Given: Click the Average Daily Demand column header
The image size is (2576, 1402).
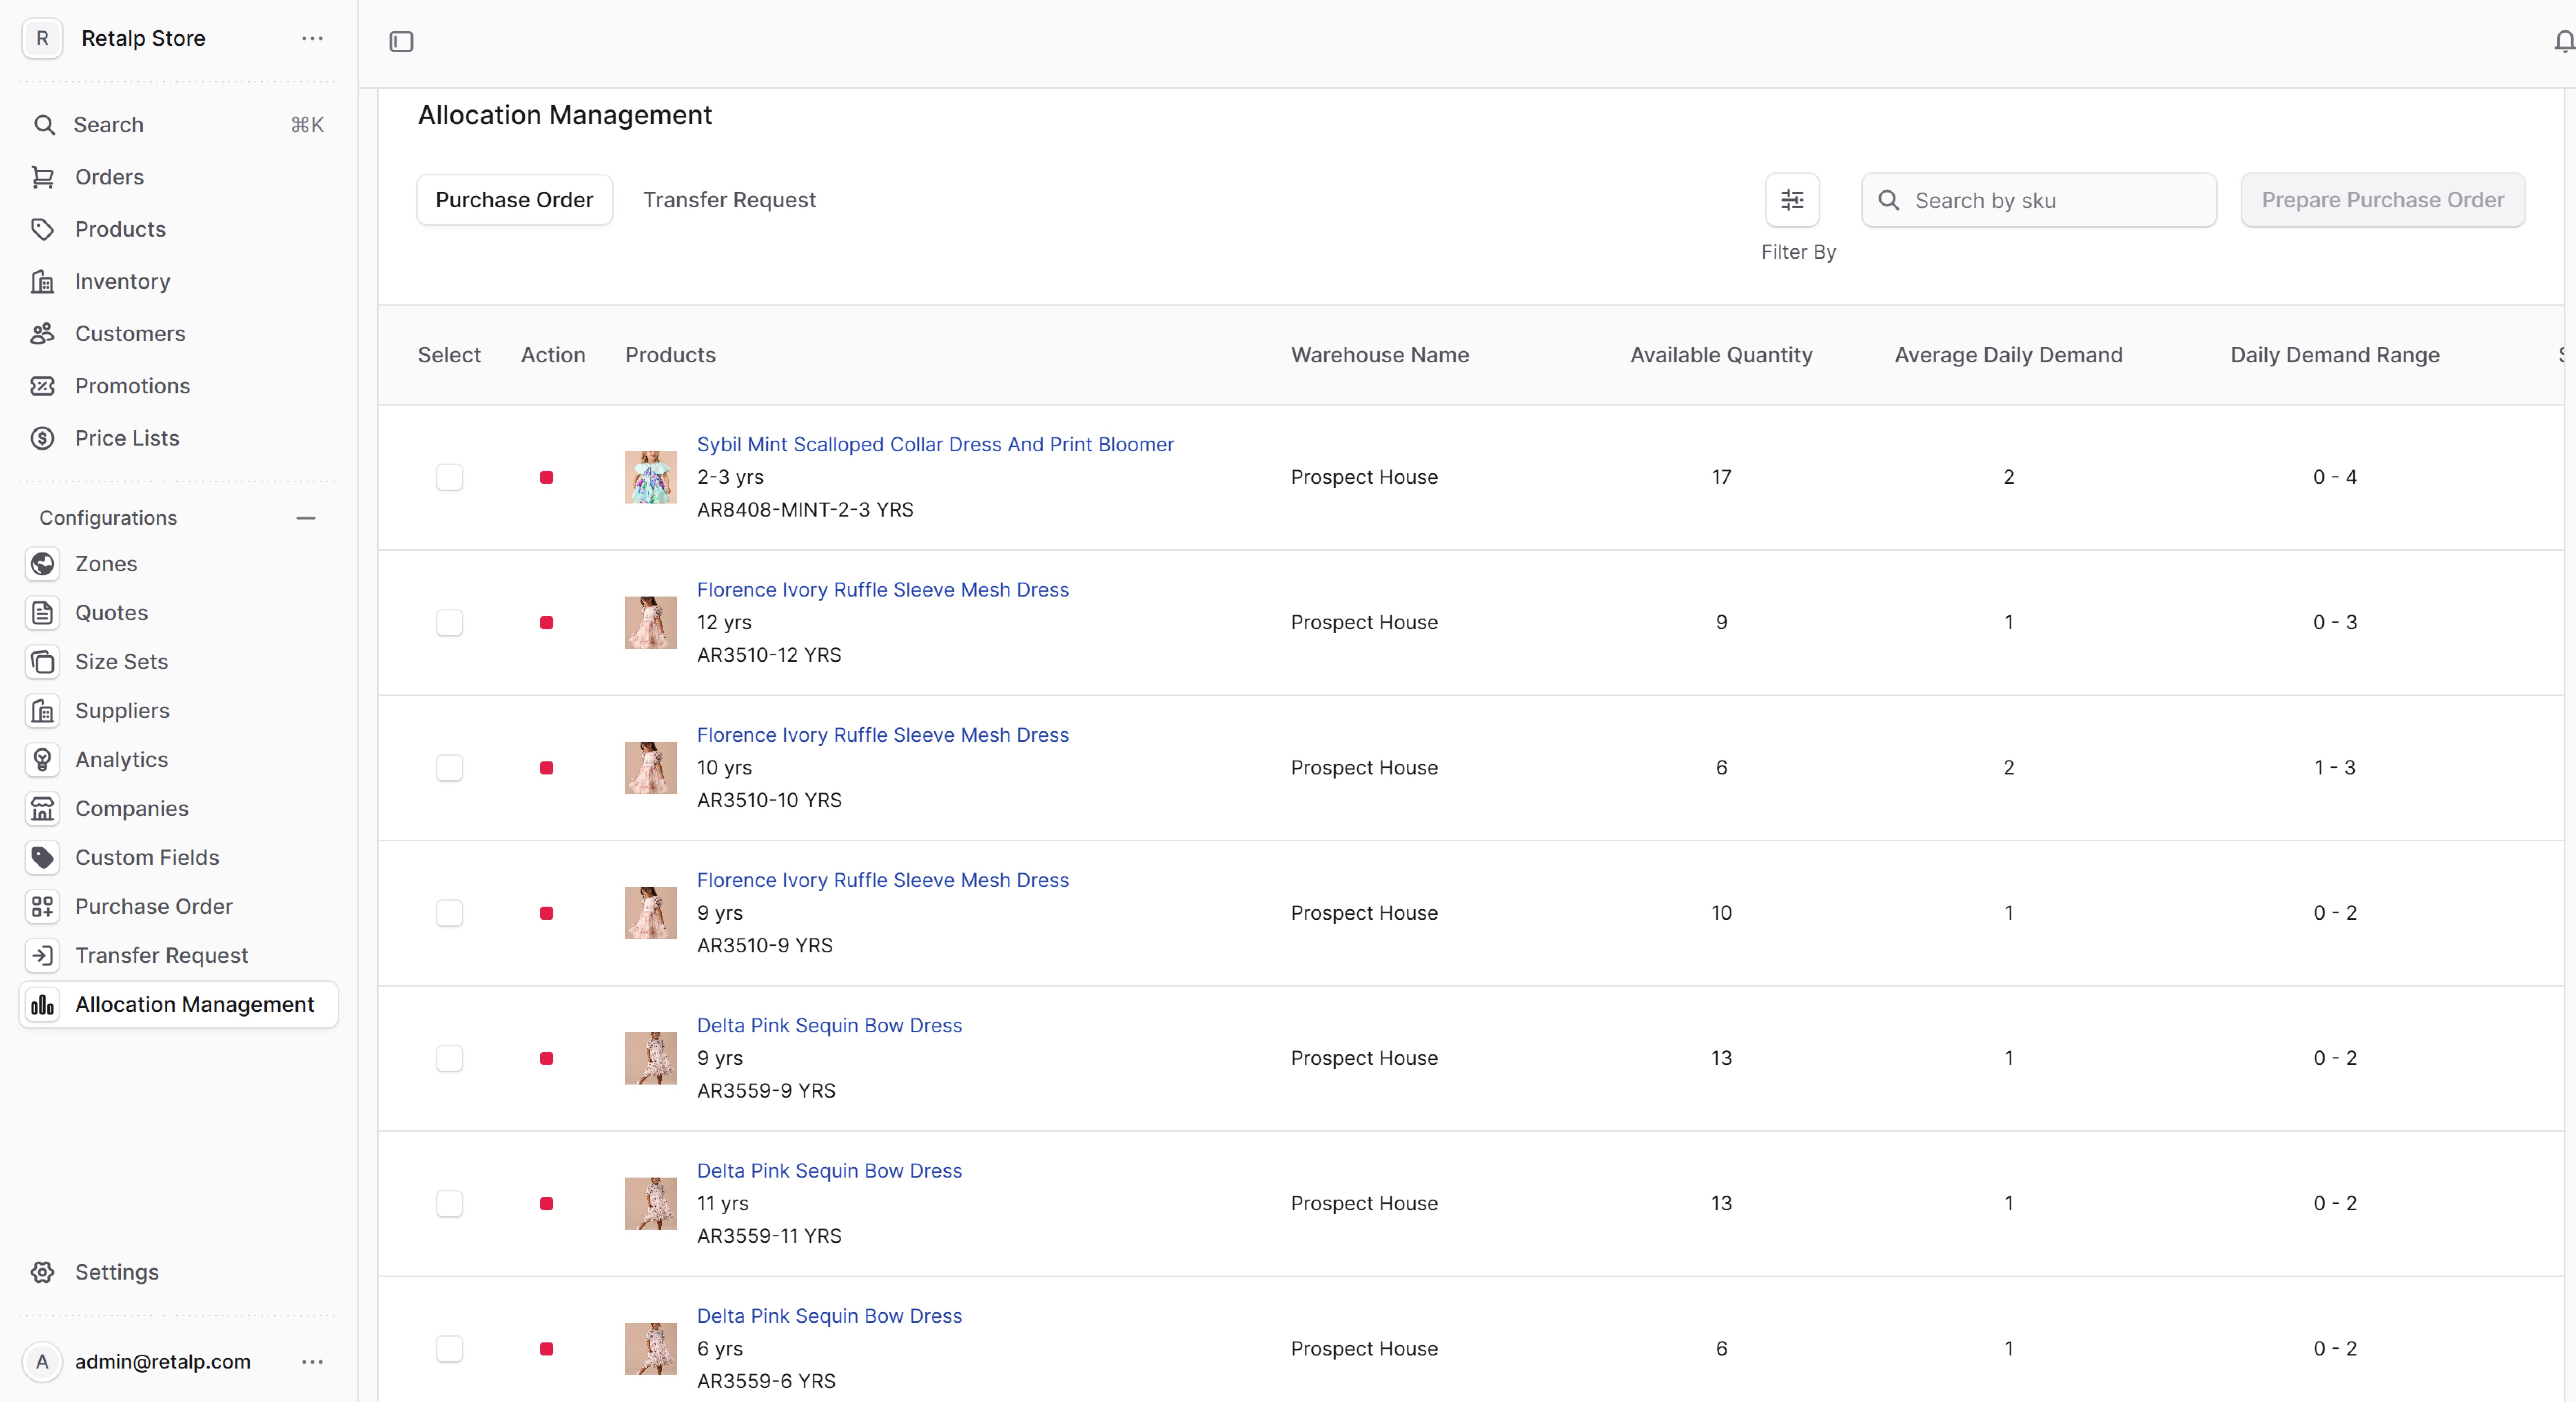Looking at the screenshot, I should [2008, 355].
